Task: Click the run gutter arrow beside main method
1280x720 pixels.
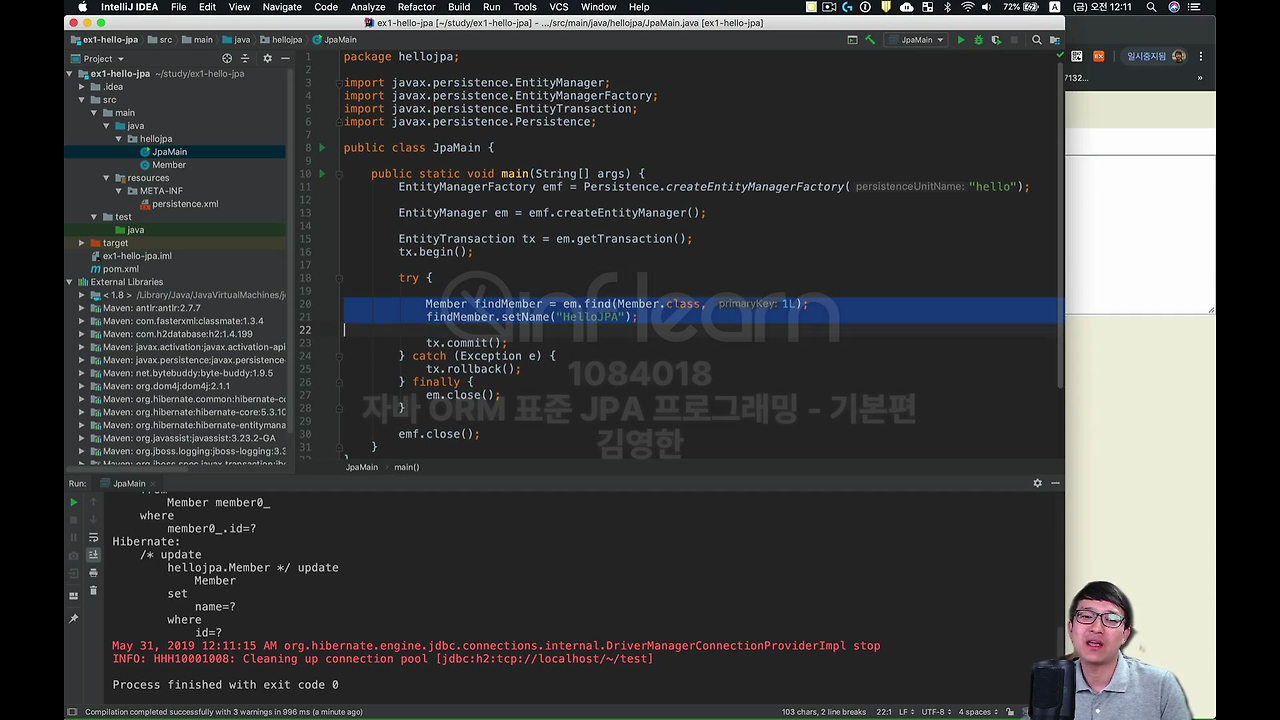Action: point(322,174)
